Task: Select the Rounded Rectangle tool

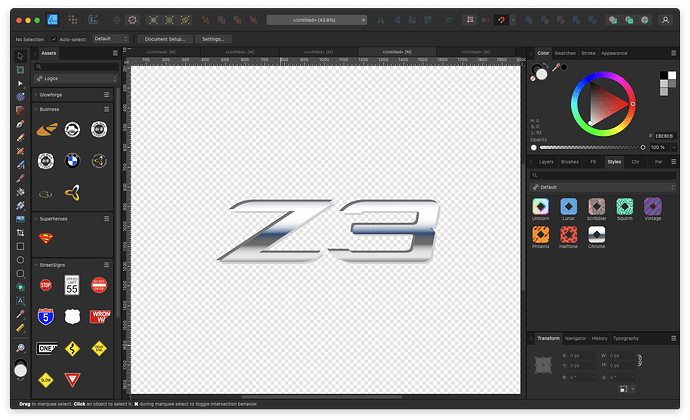Action: click(20, 273)
